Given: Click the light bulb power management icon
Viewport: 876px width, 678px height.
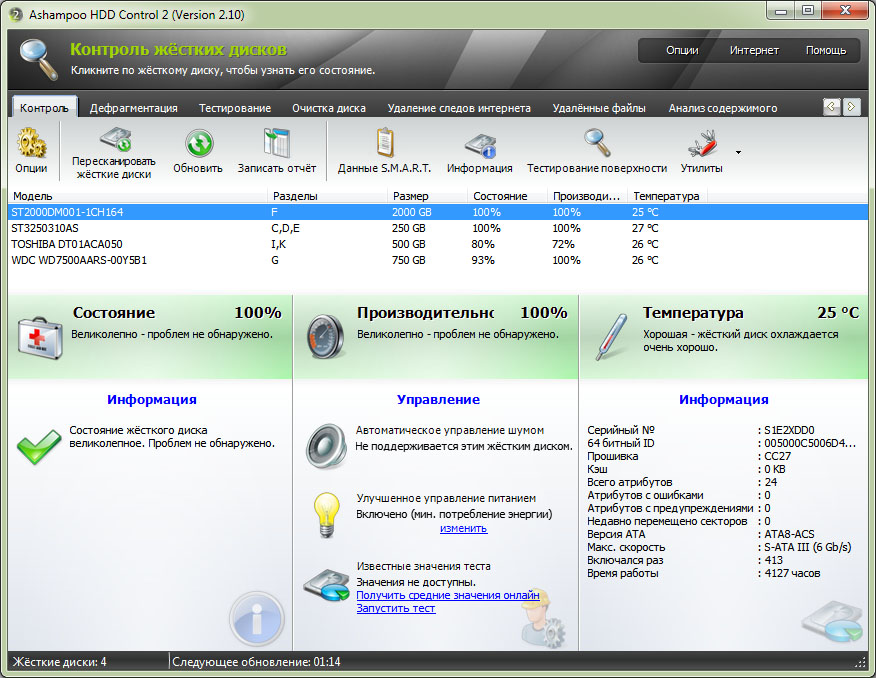Looking at the screenshot, I should click(x=327, y=514).
